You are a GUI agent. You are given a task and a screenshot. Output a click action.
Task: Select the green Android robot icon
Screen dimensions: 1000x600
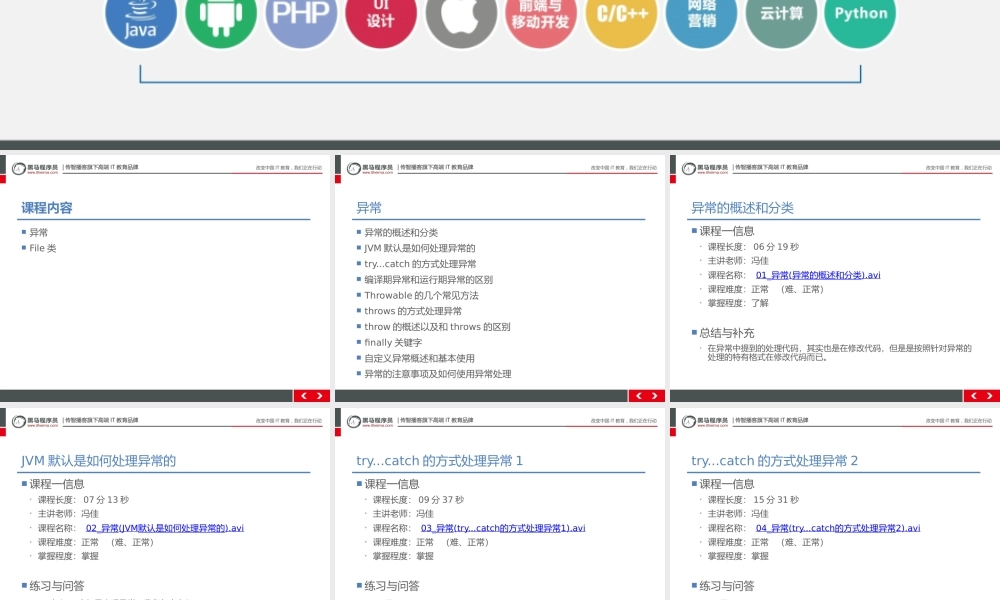coord(221,18)
